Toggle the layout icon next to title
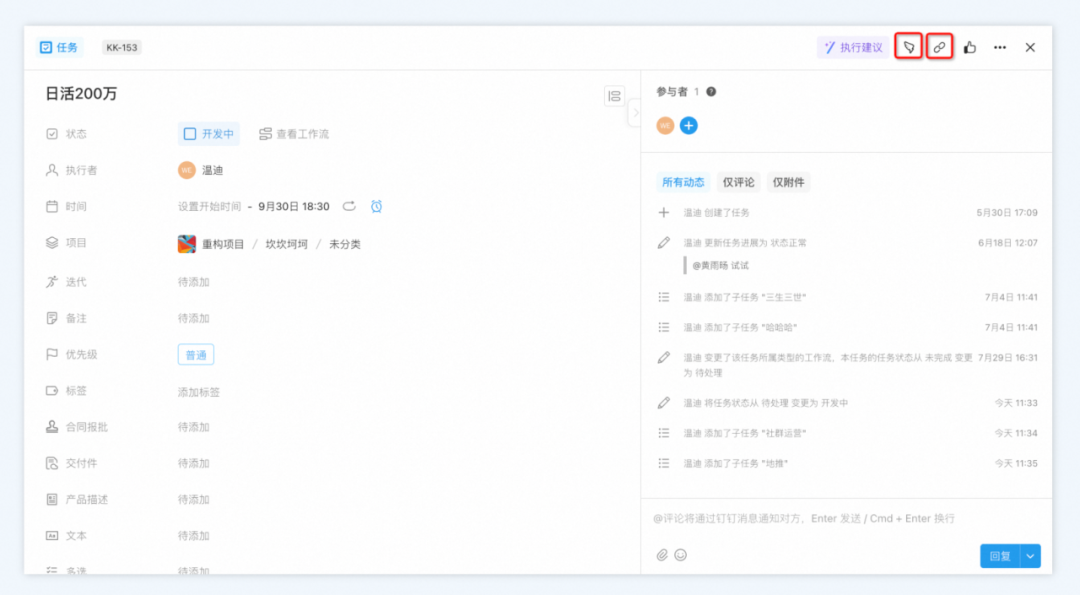Image resolution: width=1080 pixels, height=595 pixels. [614, 96]
